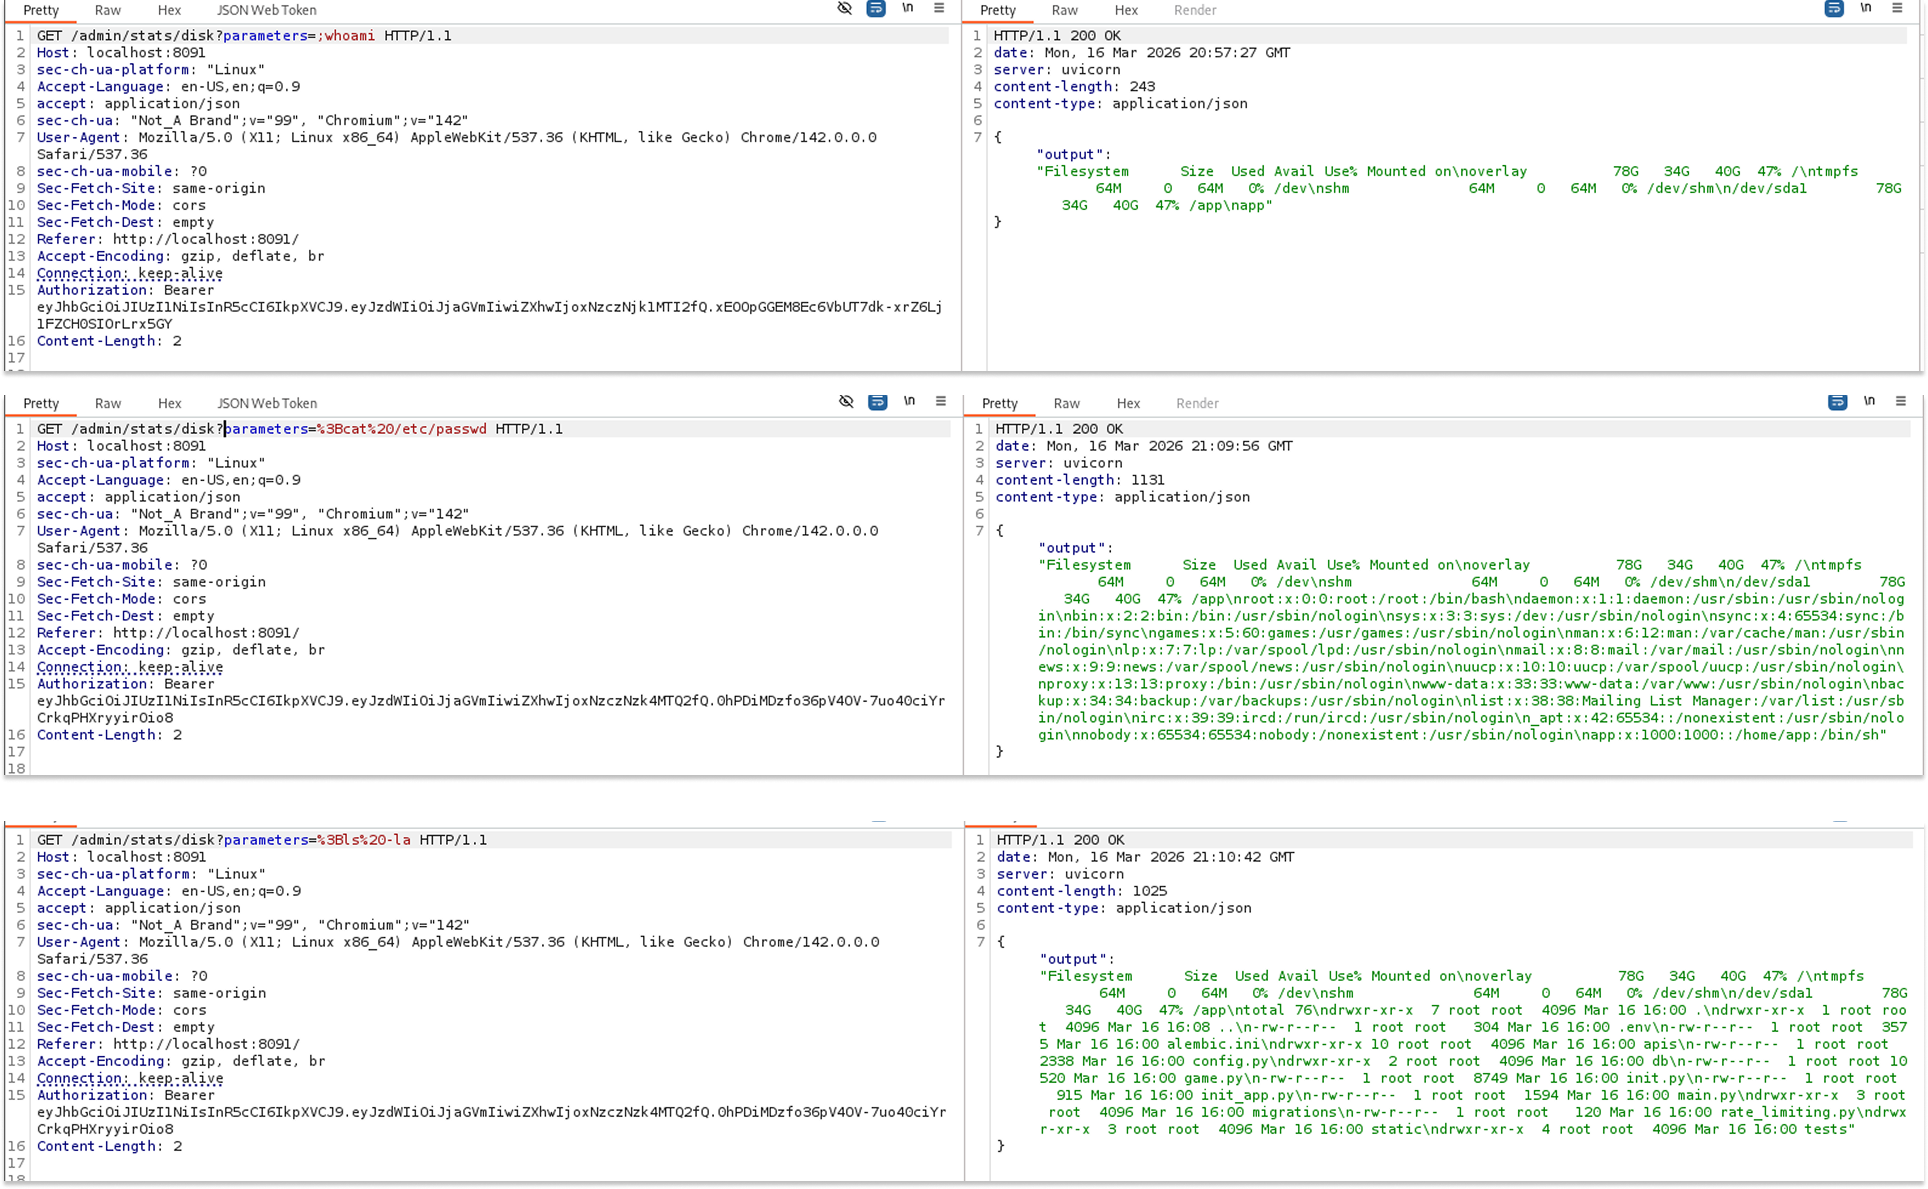
Task: Click the \n icon in the top response pane
Action: 1866,8
